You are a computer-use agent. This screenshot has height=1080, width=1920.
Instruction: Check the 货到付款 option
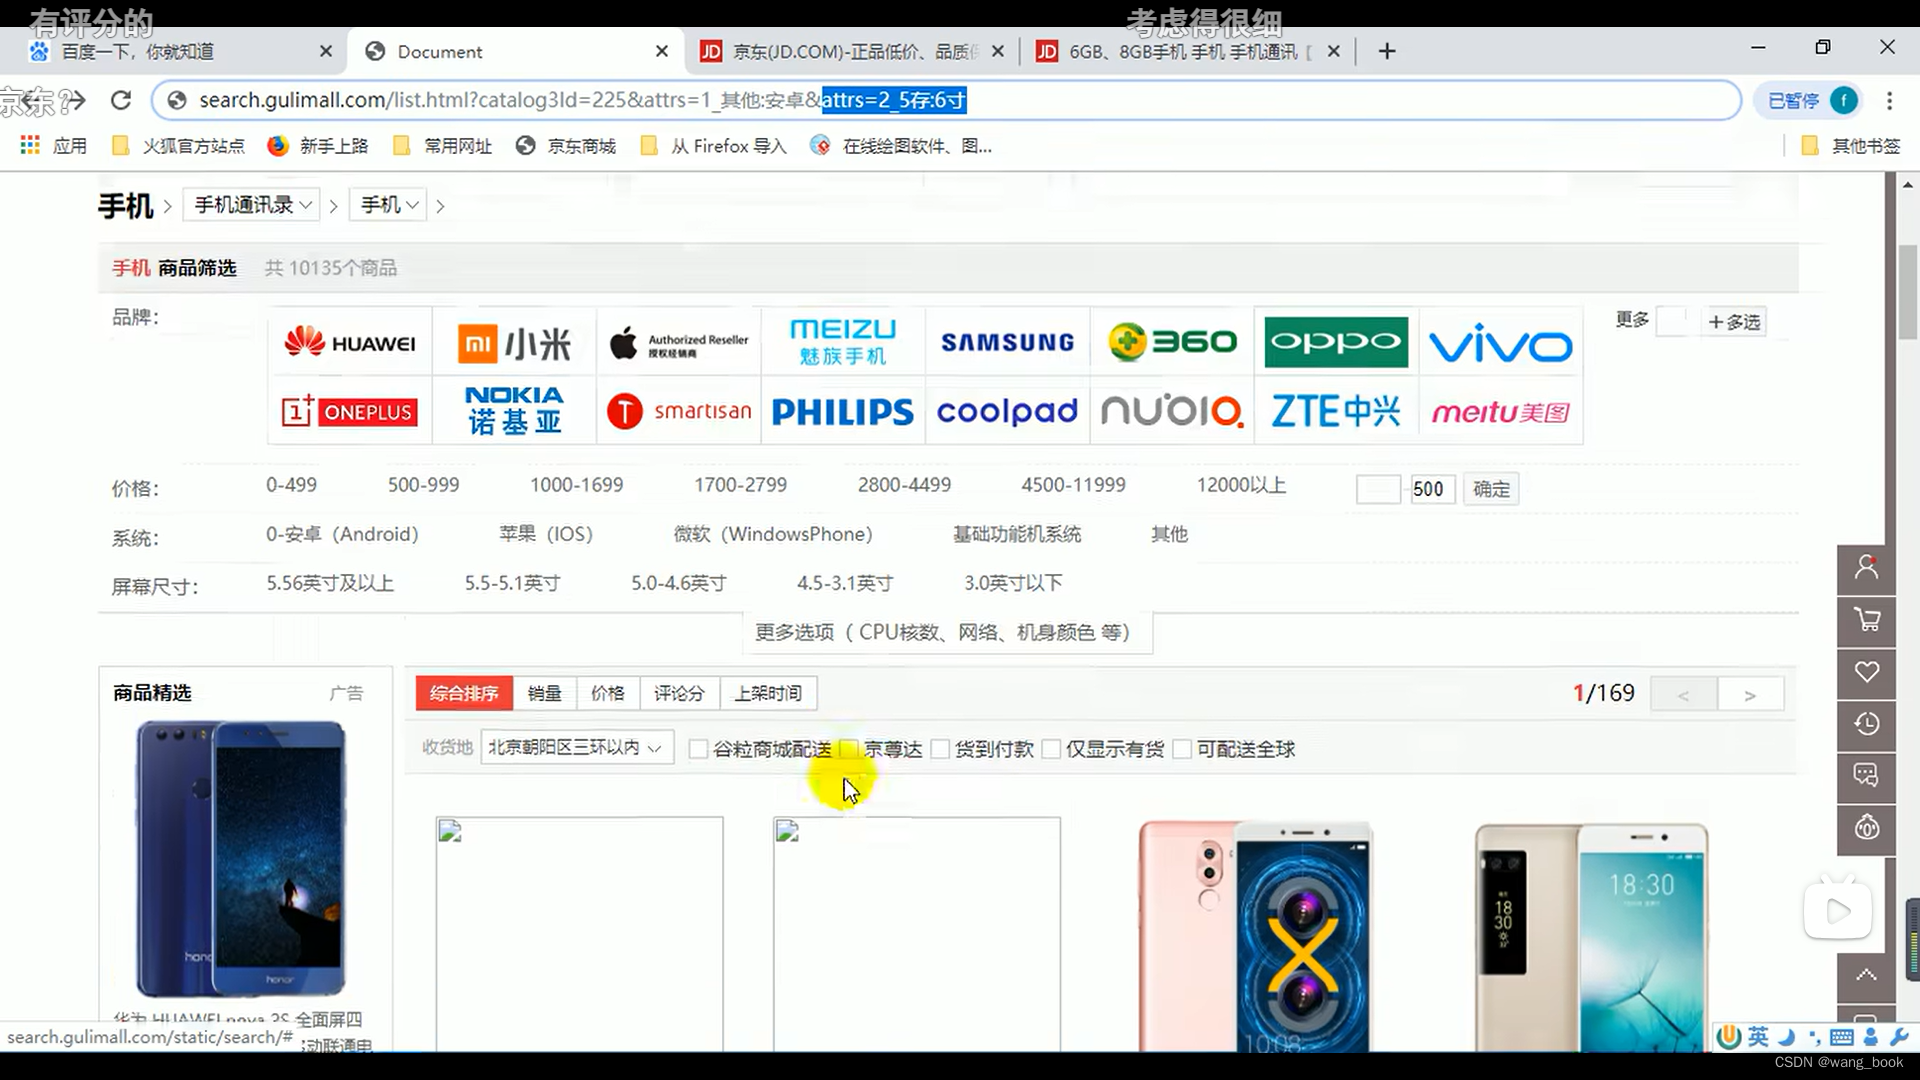[940, 749]
